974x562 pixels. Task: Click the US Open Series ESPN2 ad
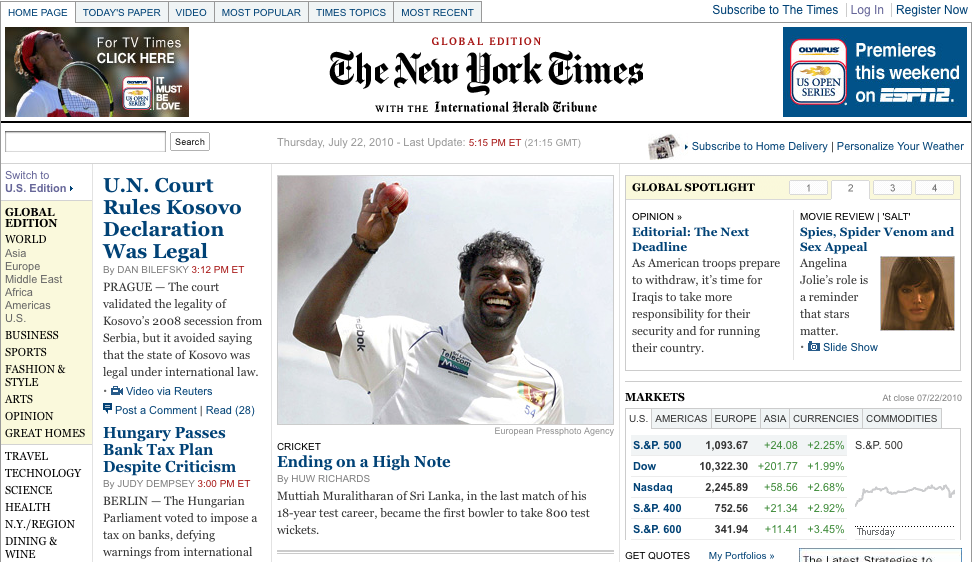(875, 72)
